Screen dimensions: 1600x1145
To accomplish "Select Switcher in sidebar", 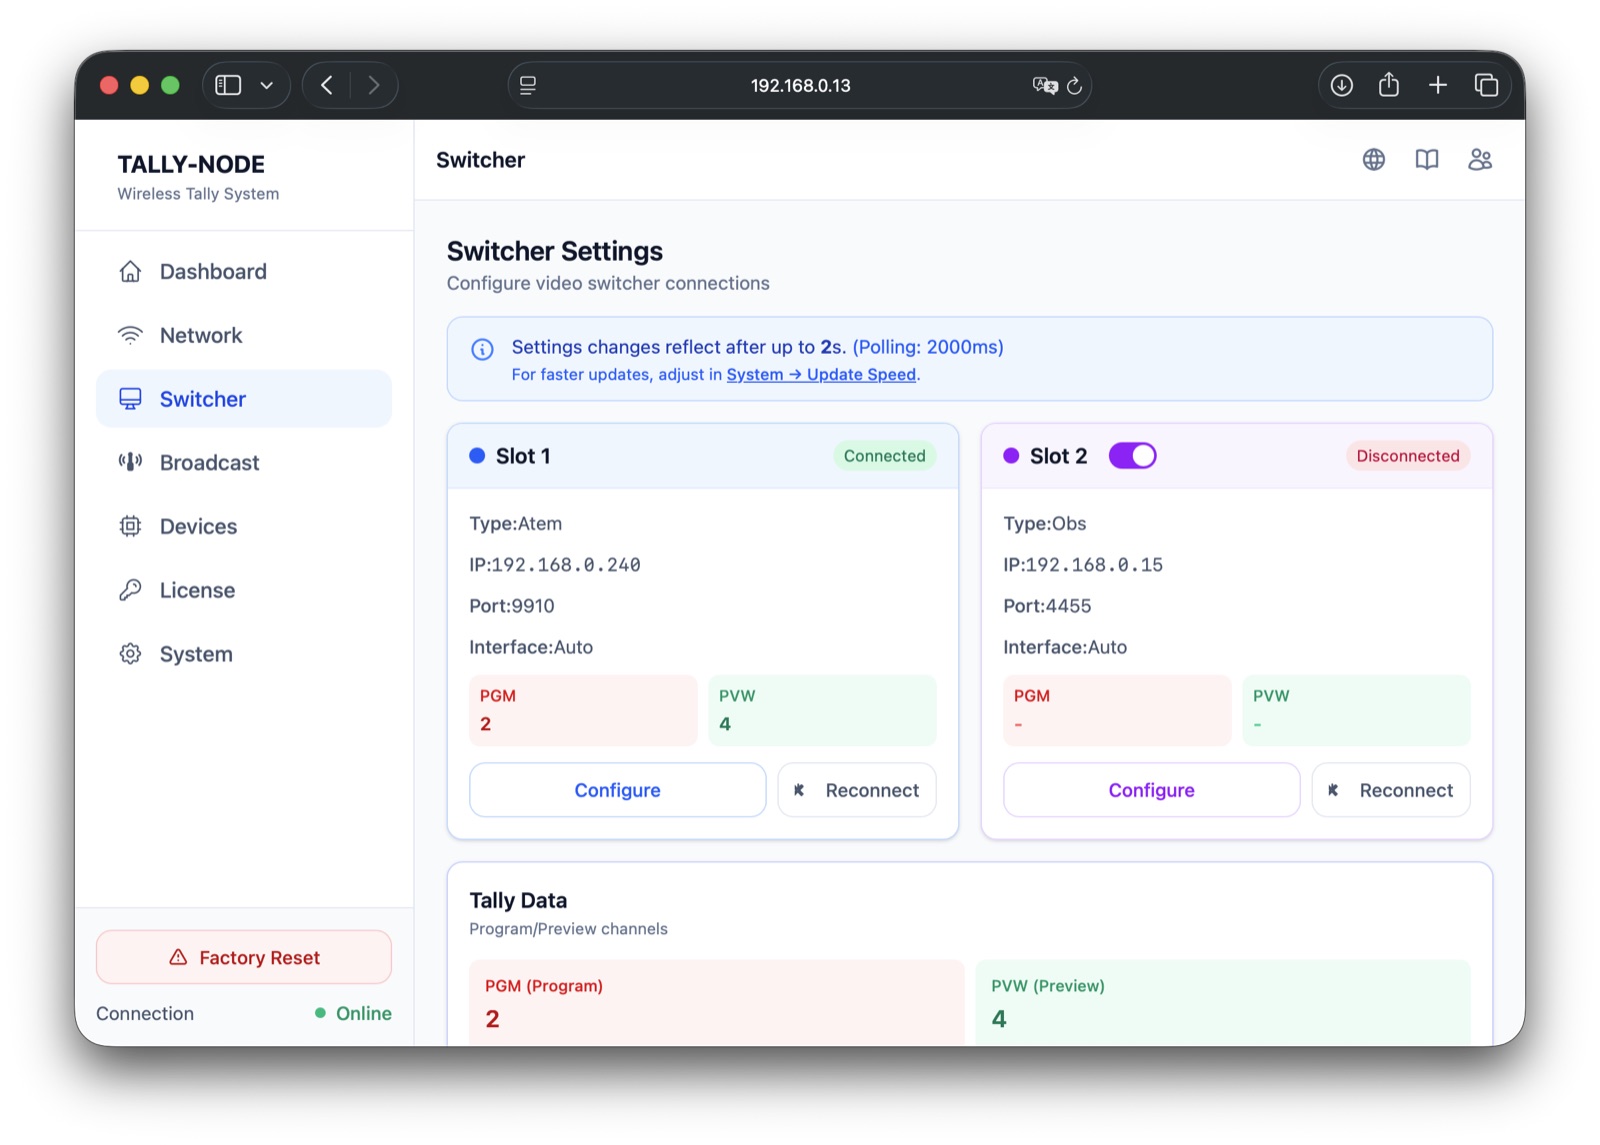I will 244,399.
